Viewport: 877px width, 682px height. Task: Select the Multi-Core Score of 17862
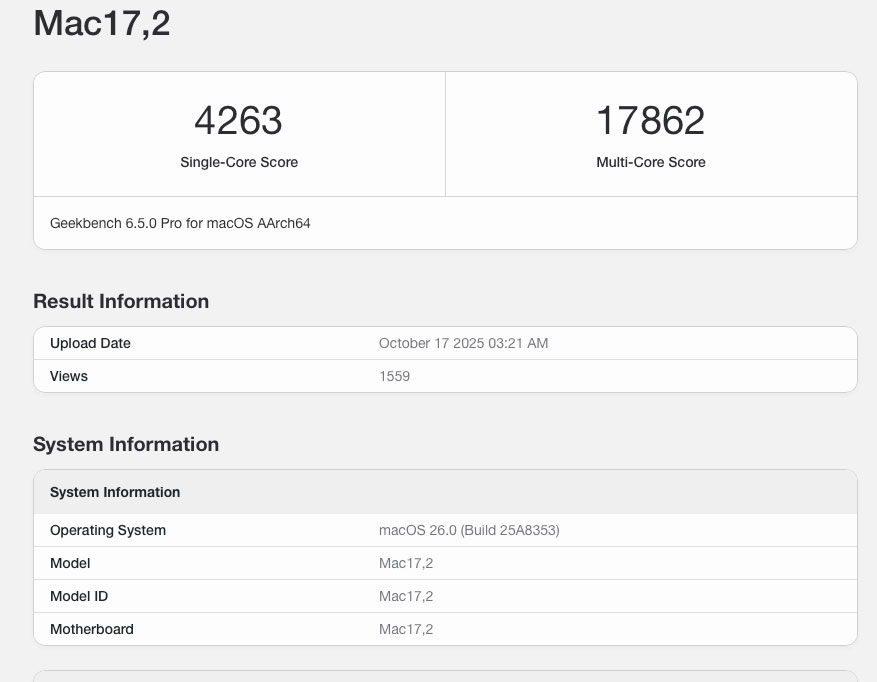tap(651, 120)
